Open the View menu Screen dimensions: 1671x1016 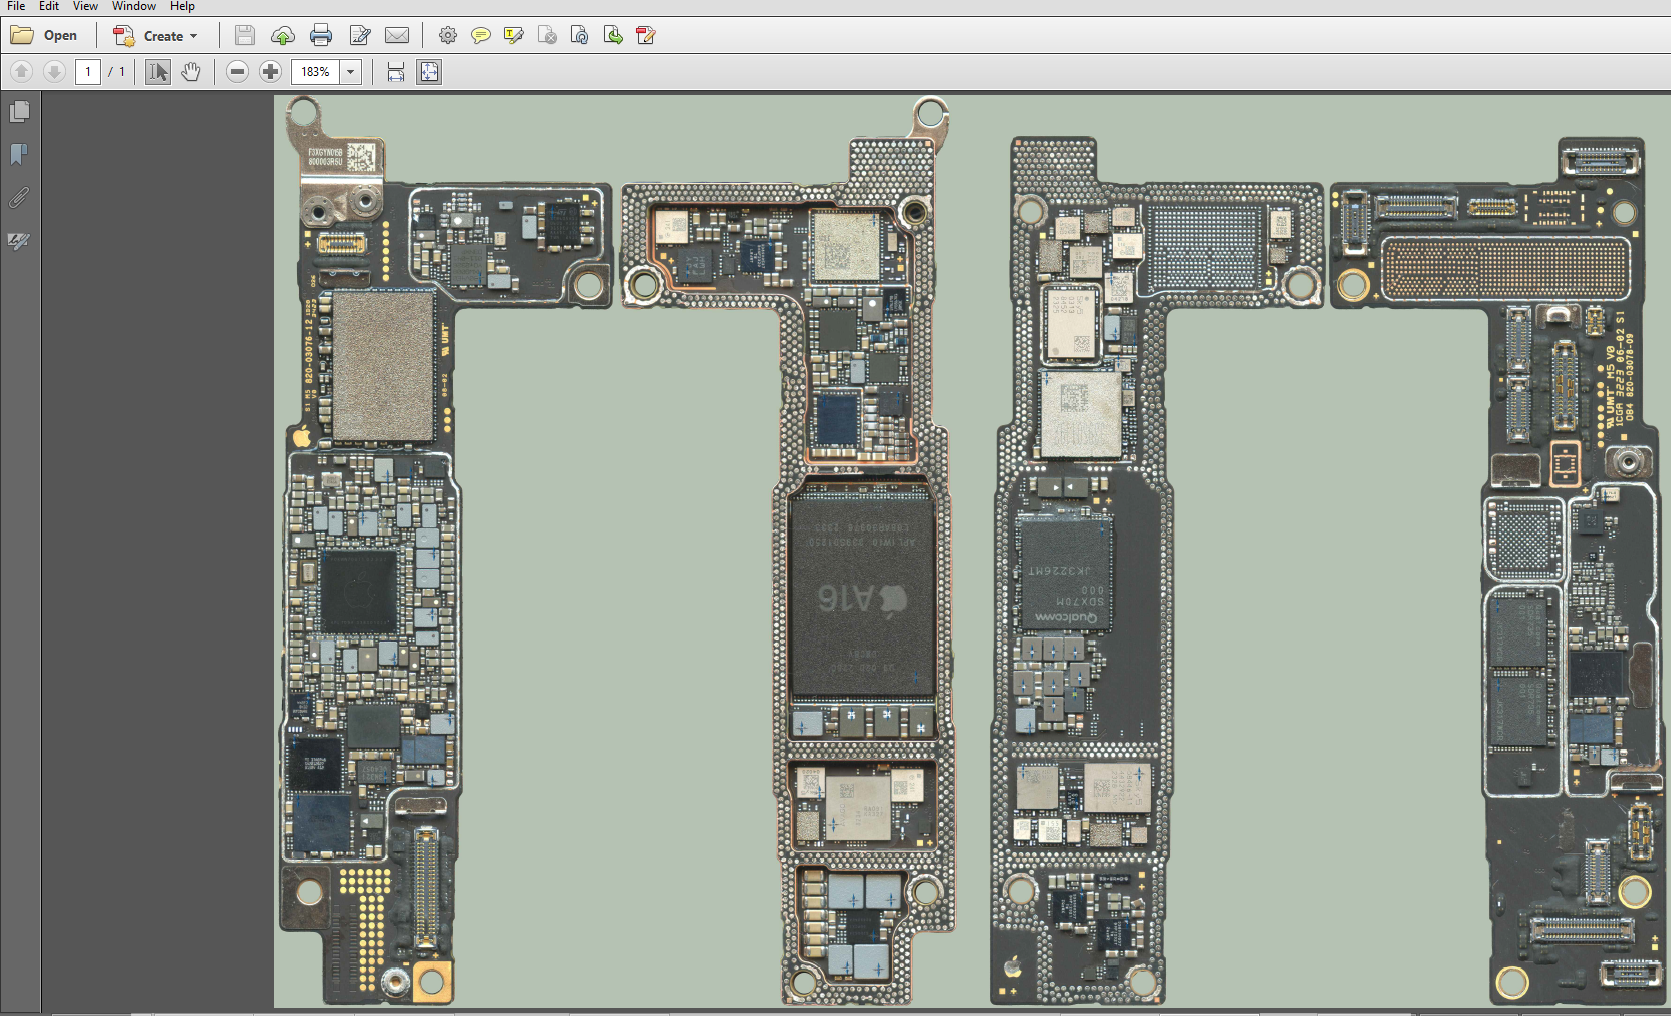(85, 6)
